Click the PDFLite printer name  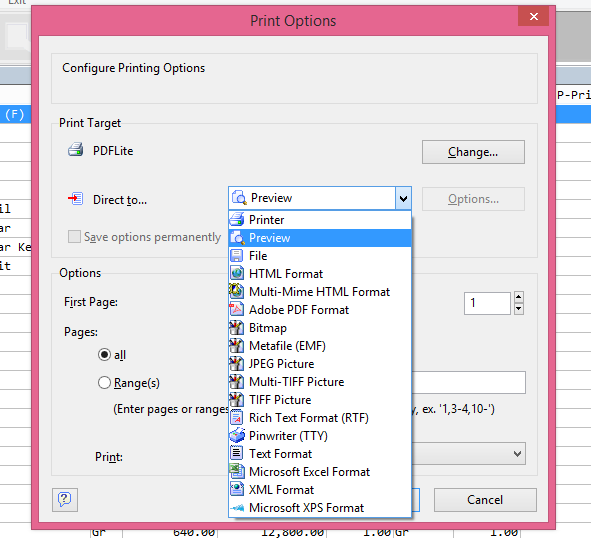pyautogui.click(x=113, y=150)
